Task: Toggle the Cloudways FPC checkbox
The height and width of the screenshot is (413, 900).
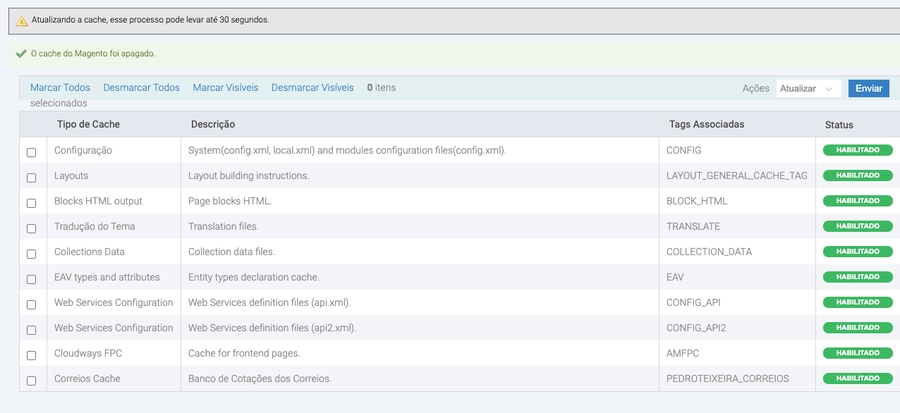Action: coord(31,354)
